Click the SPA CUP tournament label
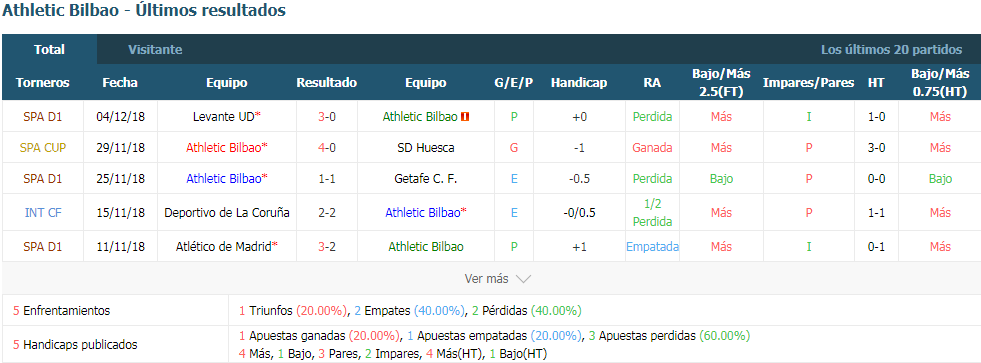The image size is (981, 363). click(43, 148)
